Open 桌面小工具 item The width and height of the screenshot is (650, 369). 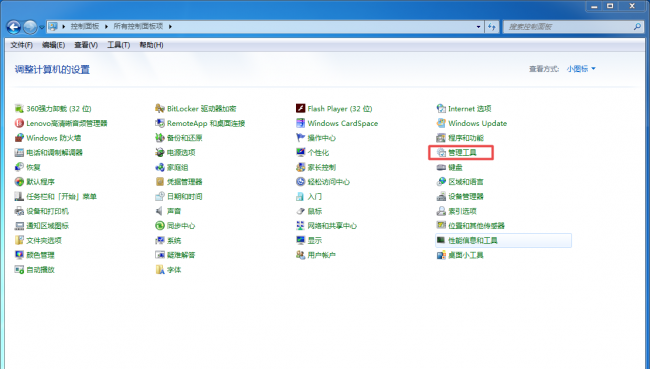(x=460, y=255)
